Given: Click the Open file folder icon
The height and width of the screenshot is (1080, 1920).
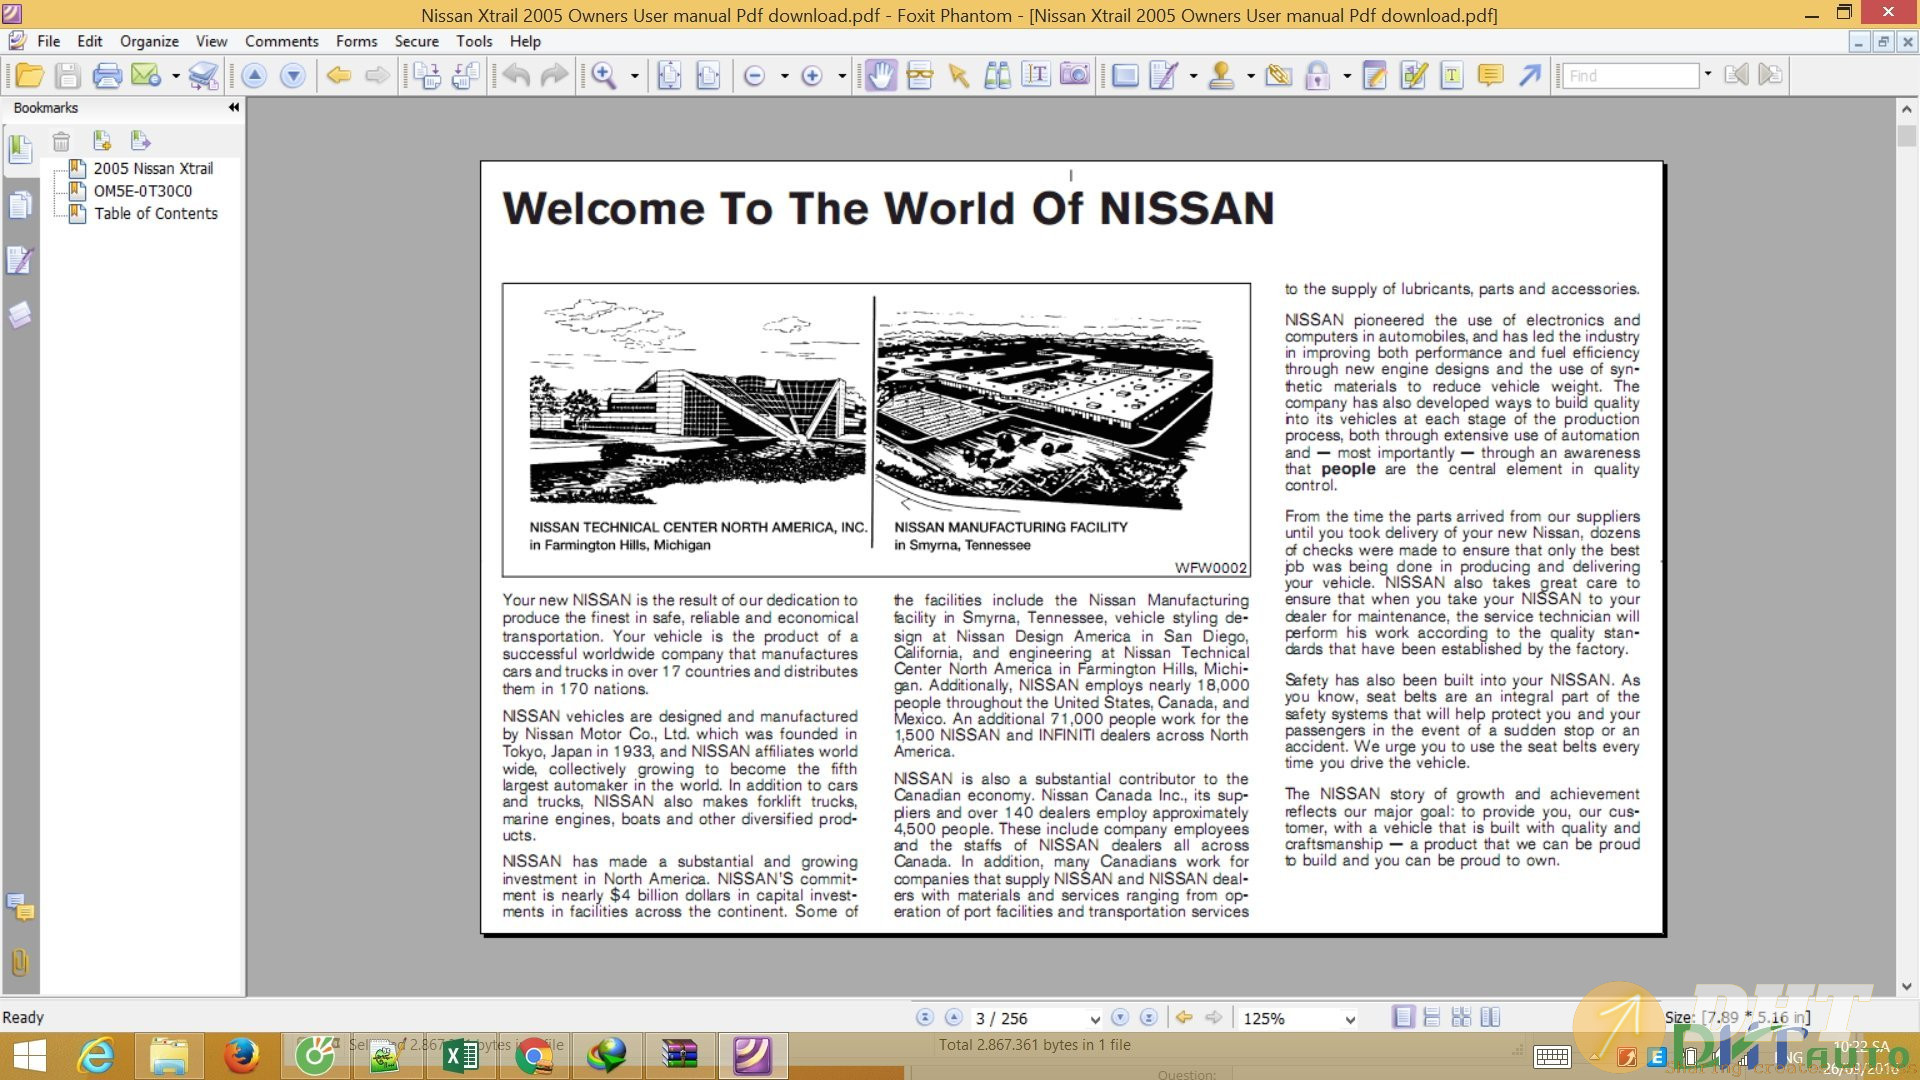Looking at the screenshot, I should 29,75.
